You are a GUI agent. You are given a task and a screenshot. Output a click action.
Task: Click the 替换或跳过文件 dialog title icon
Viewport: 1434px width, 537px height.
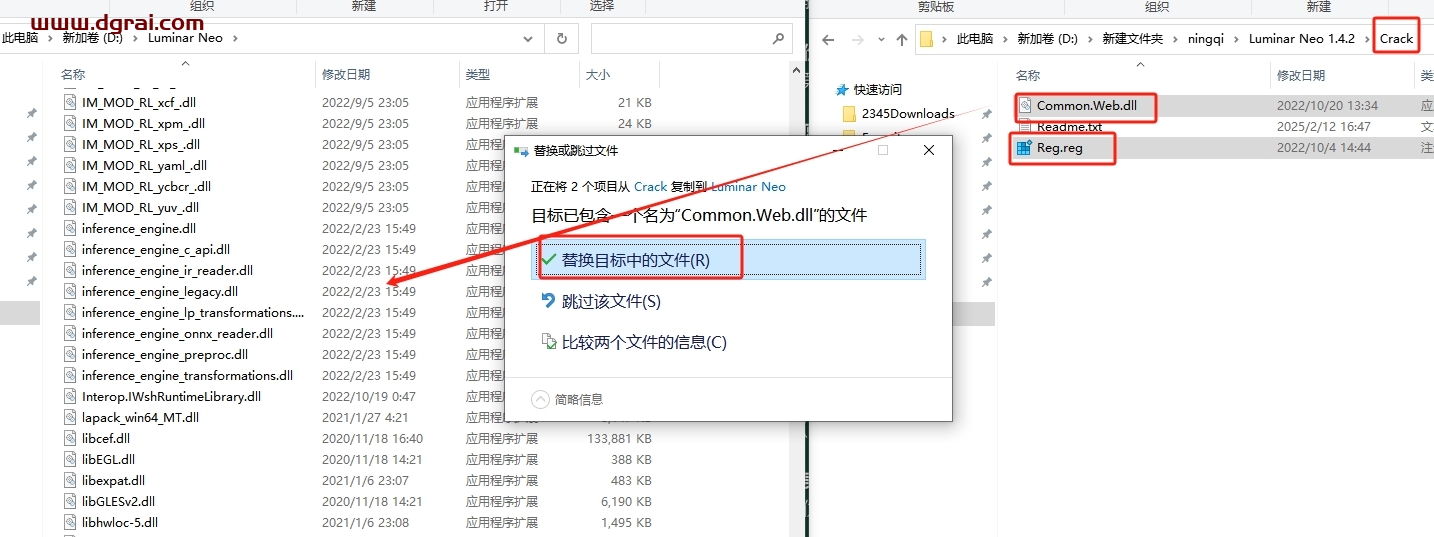(x=521, y=150)
